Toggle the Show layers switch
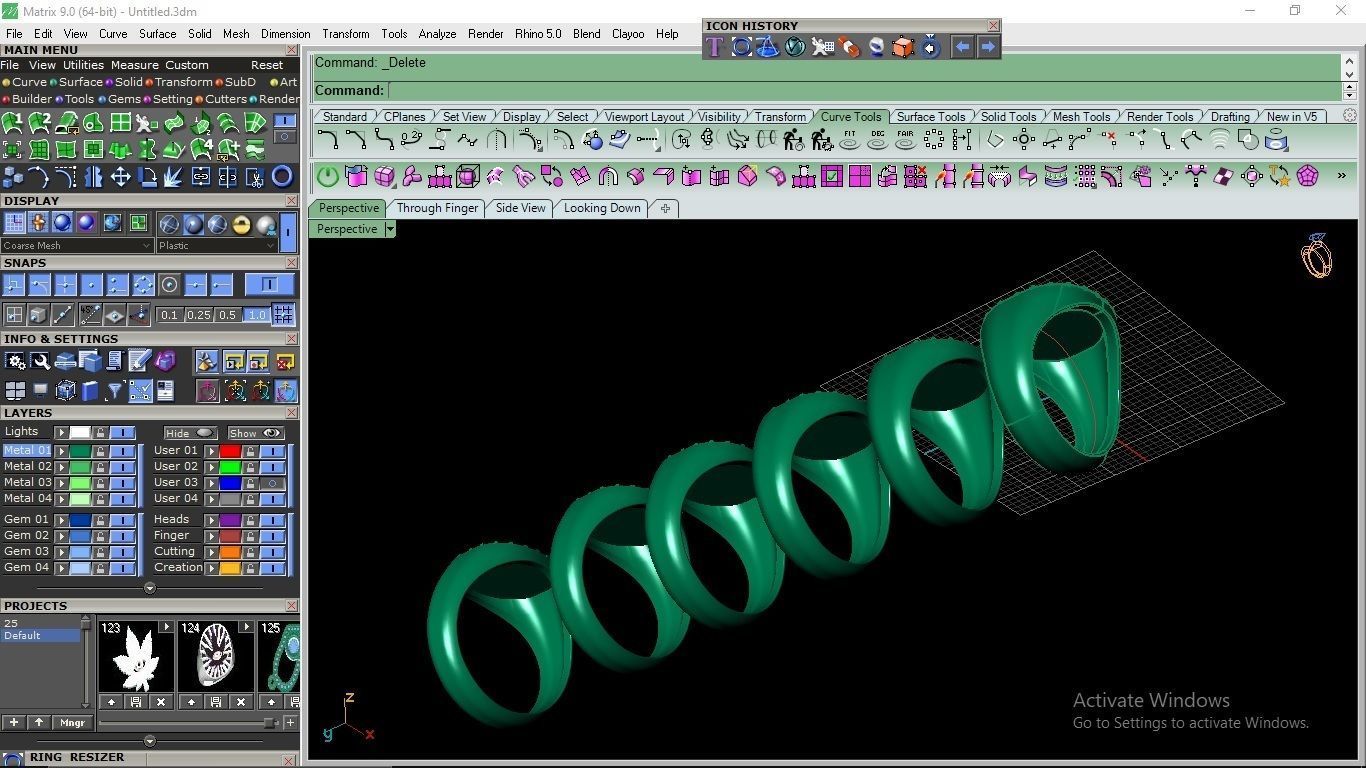Screen dimensions: 1366x768 pyautogui.click(x=255, y=433)
